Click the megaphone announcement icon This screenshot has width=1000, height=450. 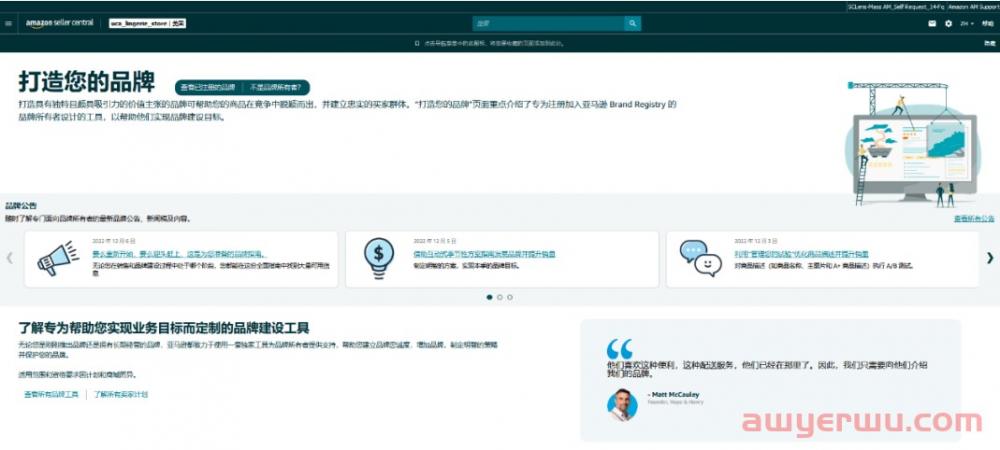pyautogui.click(x=57, y=259)
